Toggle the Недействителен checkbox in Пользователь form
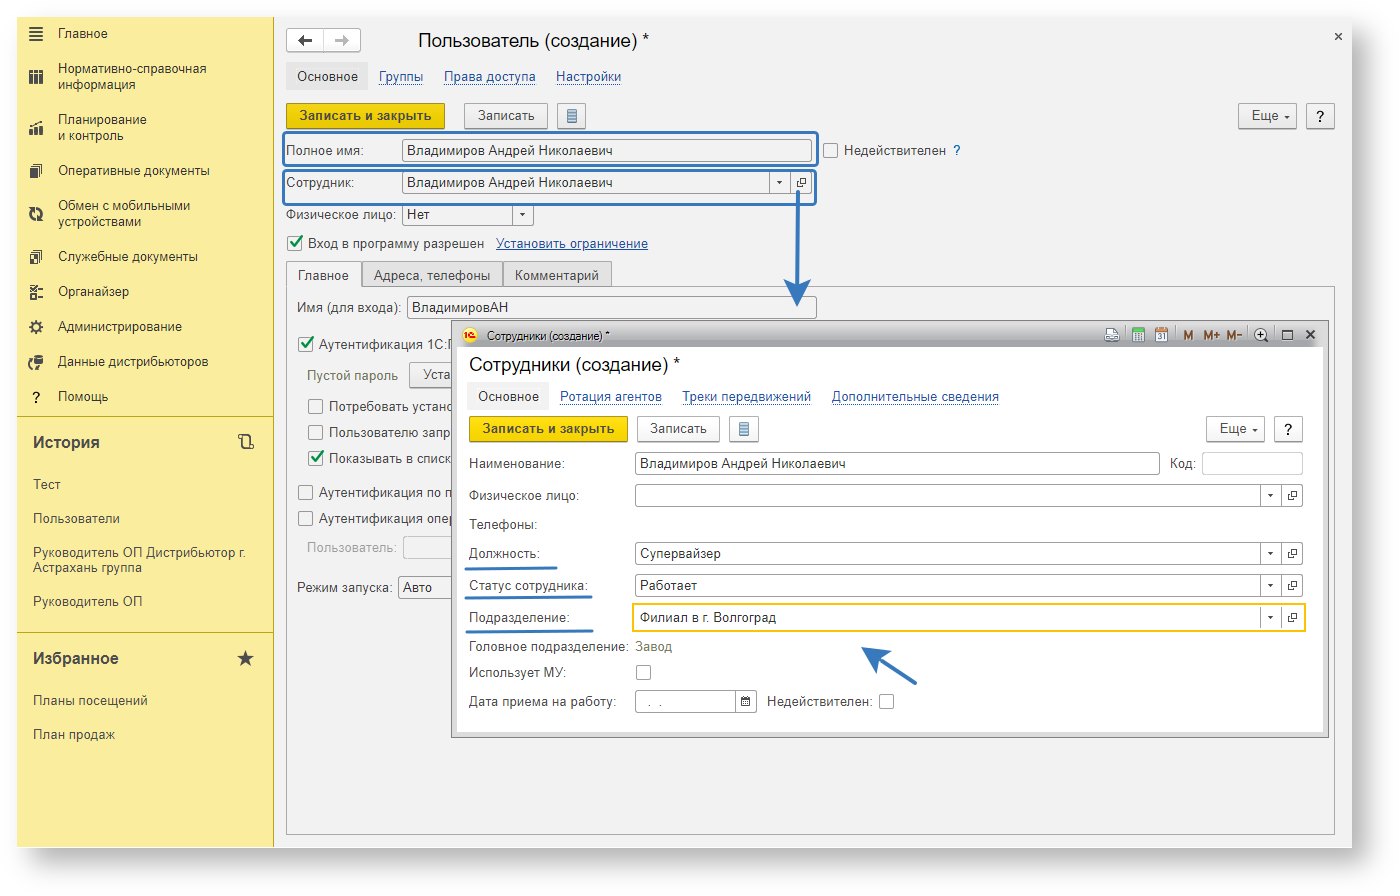The width and height of the screenshot is (1400, 896). point(830,150)
